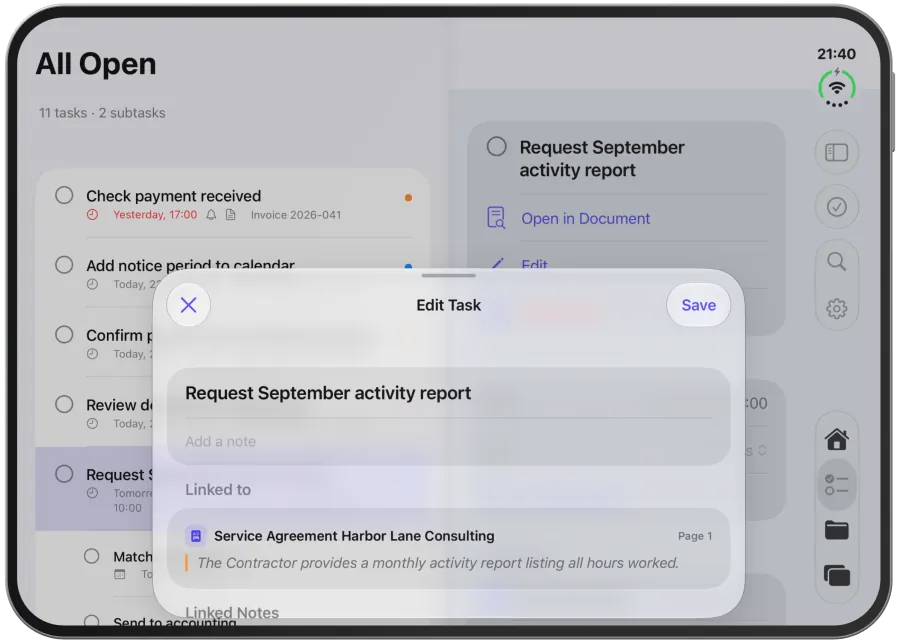
Task: Grab the sheet handle at top of Edit Task
Action: (448, 276)
